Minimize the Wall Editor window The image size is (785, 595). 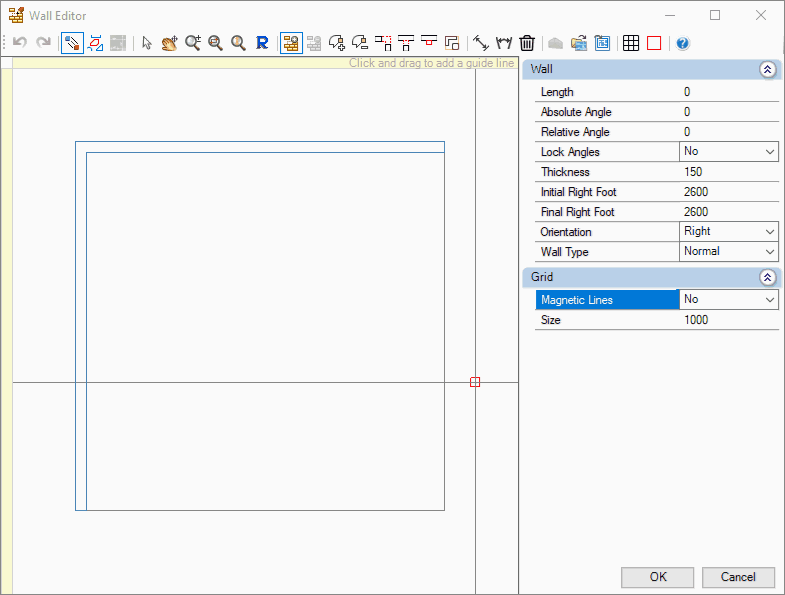point(670,16)
